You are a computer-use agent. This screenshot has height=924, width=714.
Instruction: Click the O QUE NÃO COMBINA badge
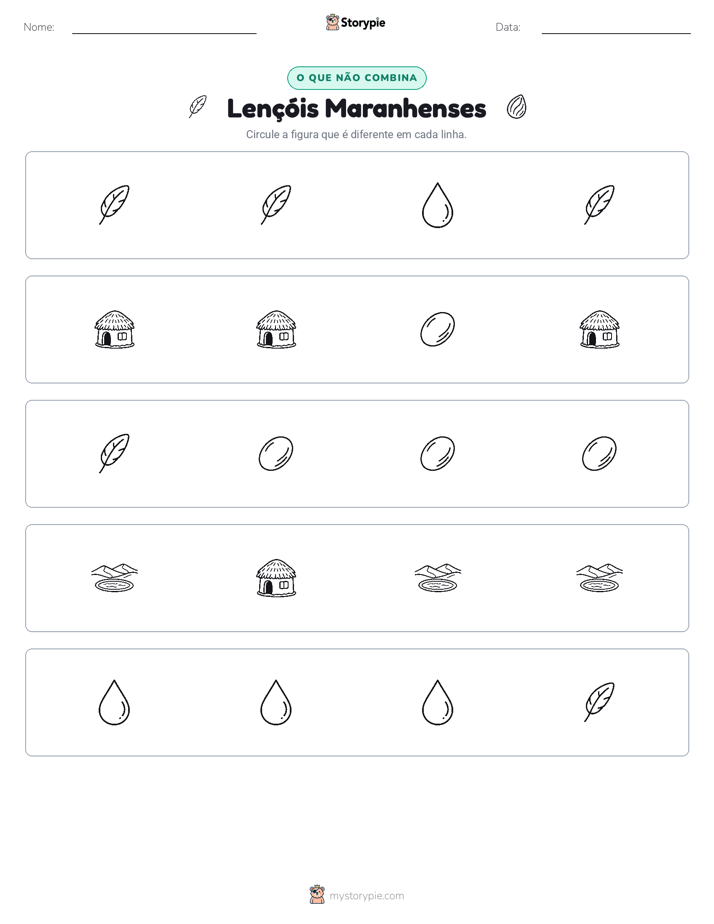click(356, 78)
